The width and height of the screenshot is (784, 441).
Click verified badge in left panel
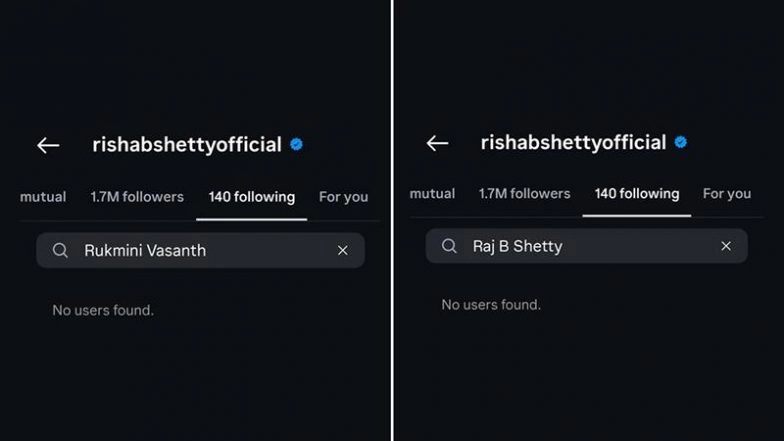tap(297, 145)
